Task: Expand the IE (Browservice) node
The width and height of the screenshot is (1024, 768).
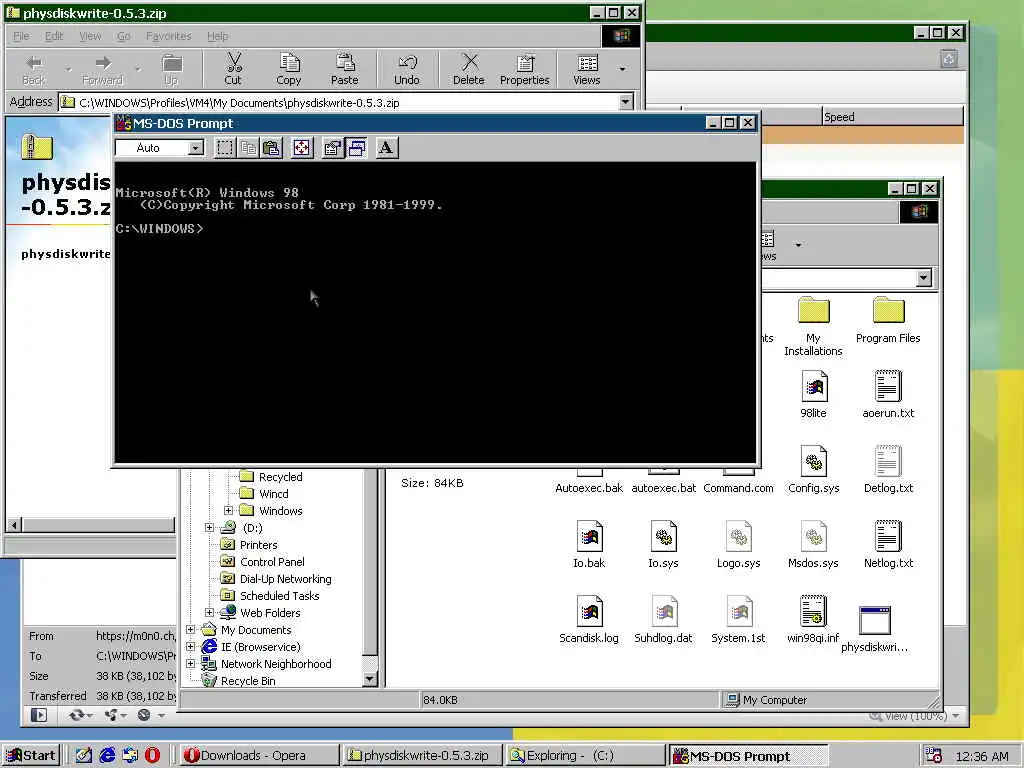Action: (x=190, y=647)
